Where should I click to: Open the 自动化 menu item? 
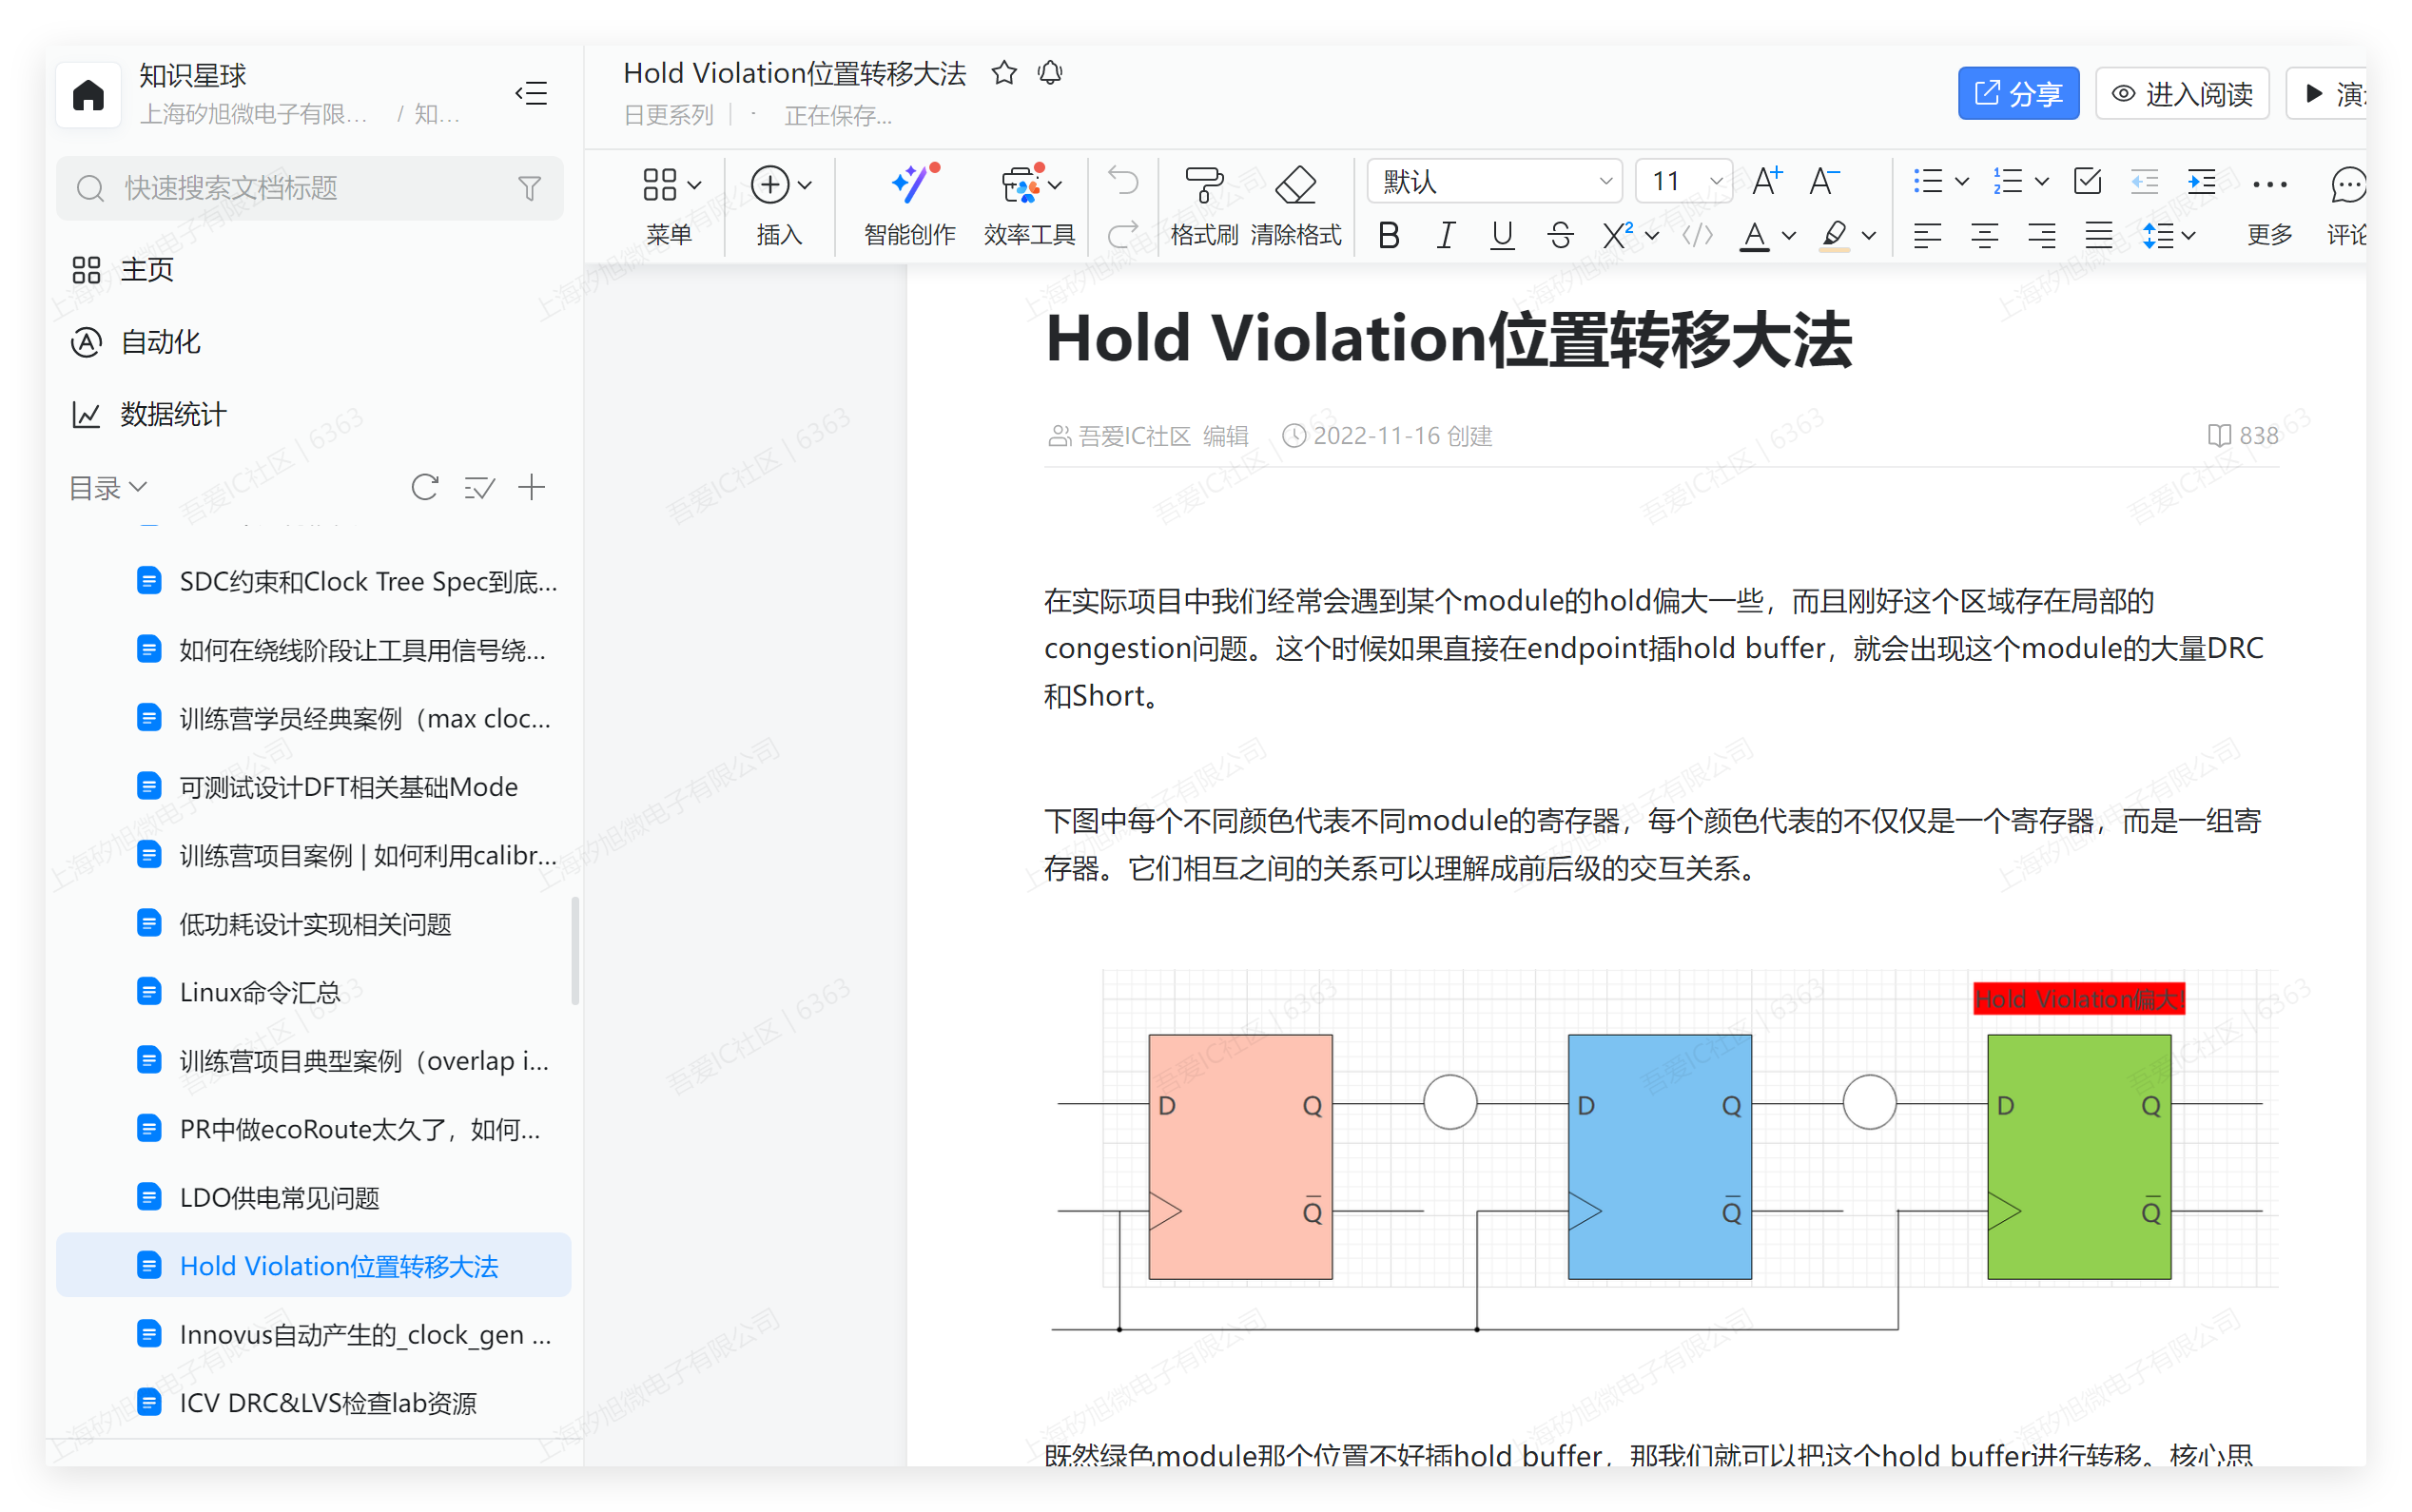[x=160, y=342]
